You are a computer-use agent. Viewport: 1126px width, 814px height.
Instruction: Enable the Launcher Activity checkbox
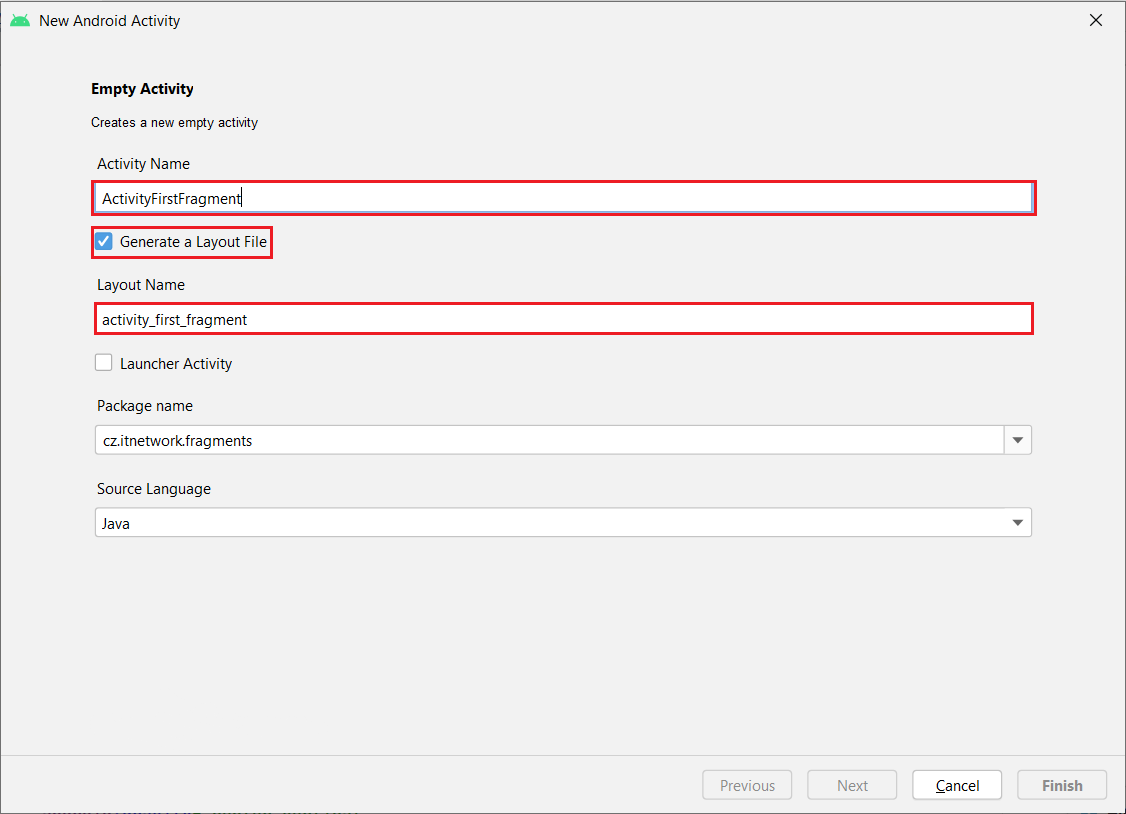pyautogui.click(x=104, y=364)
